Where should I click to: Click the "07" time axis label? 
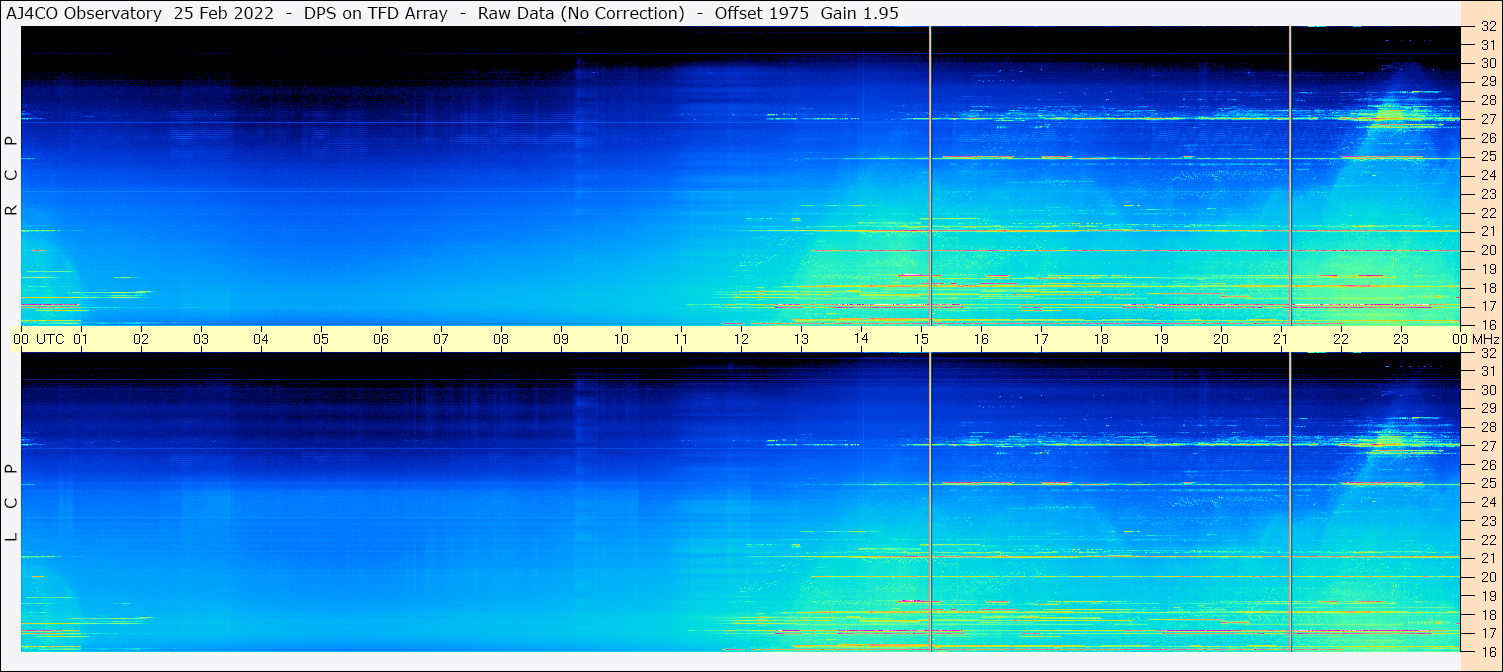(x=441, y=339)
